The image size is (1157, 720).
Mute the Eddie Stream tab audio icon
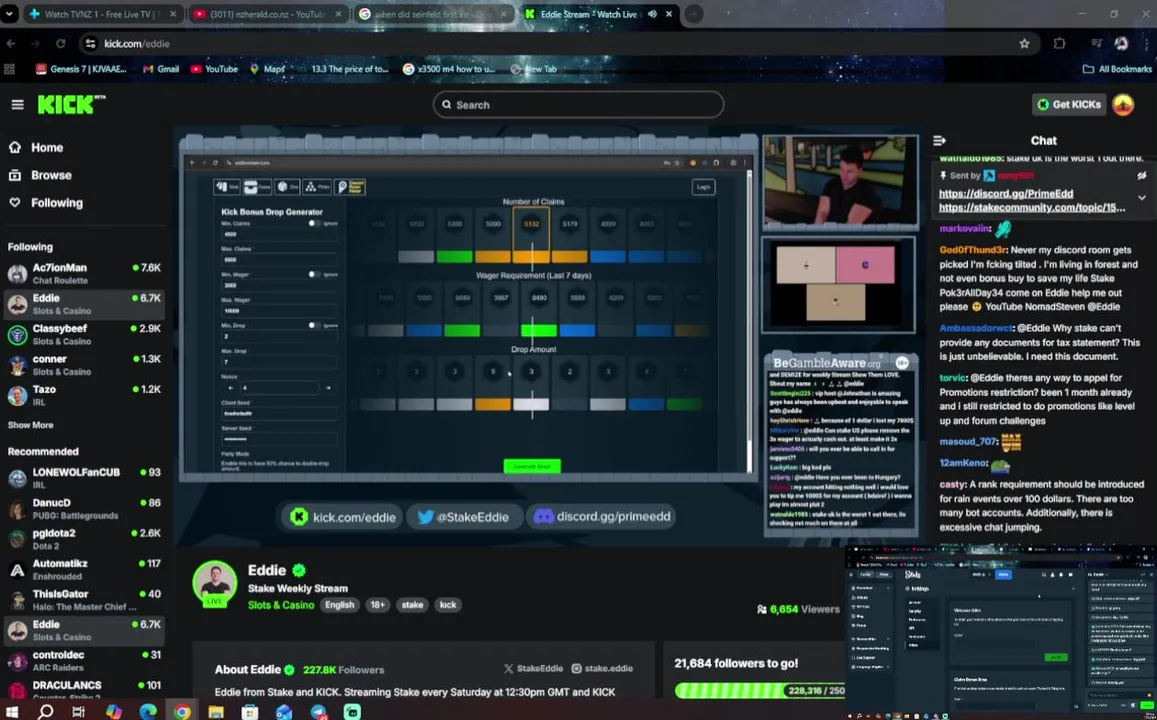pyautogui.click(x=652, y=14)
